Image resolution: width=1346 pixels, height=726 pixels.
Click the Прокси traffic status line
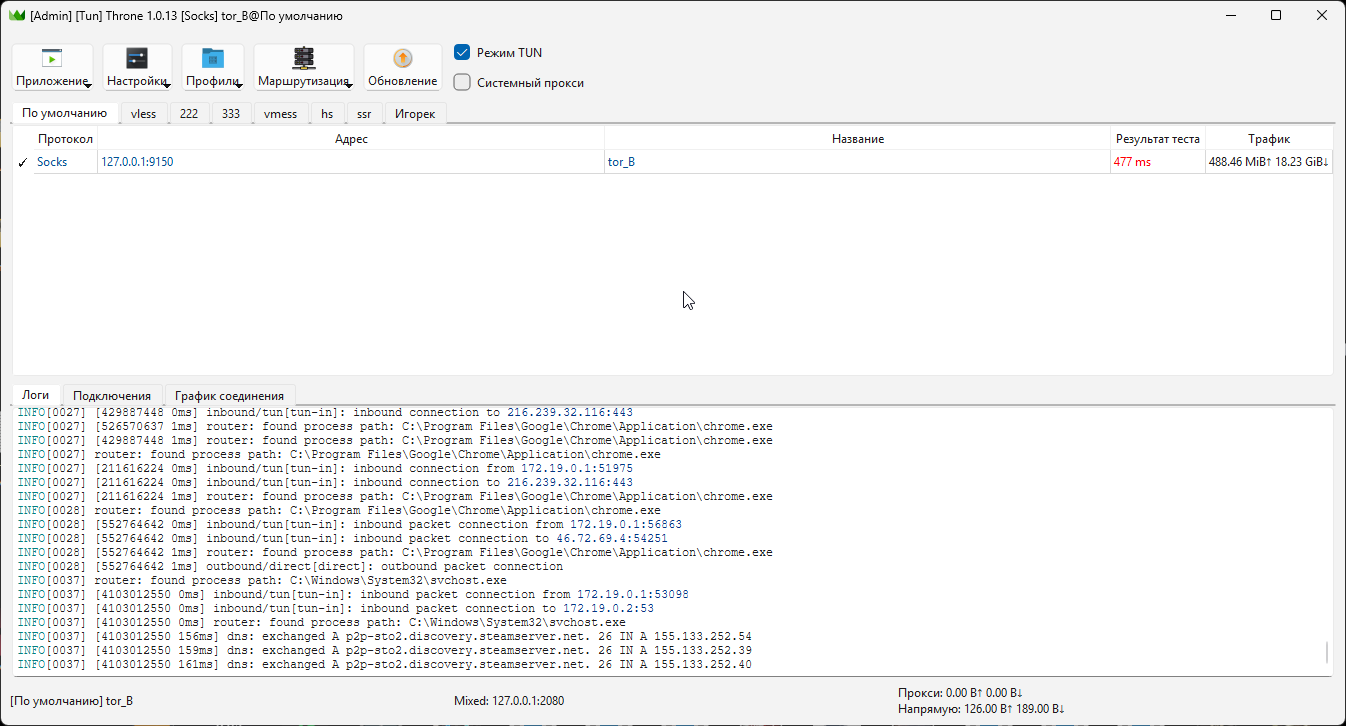pyautogui.click(x=960, y=693)
